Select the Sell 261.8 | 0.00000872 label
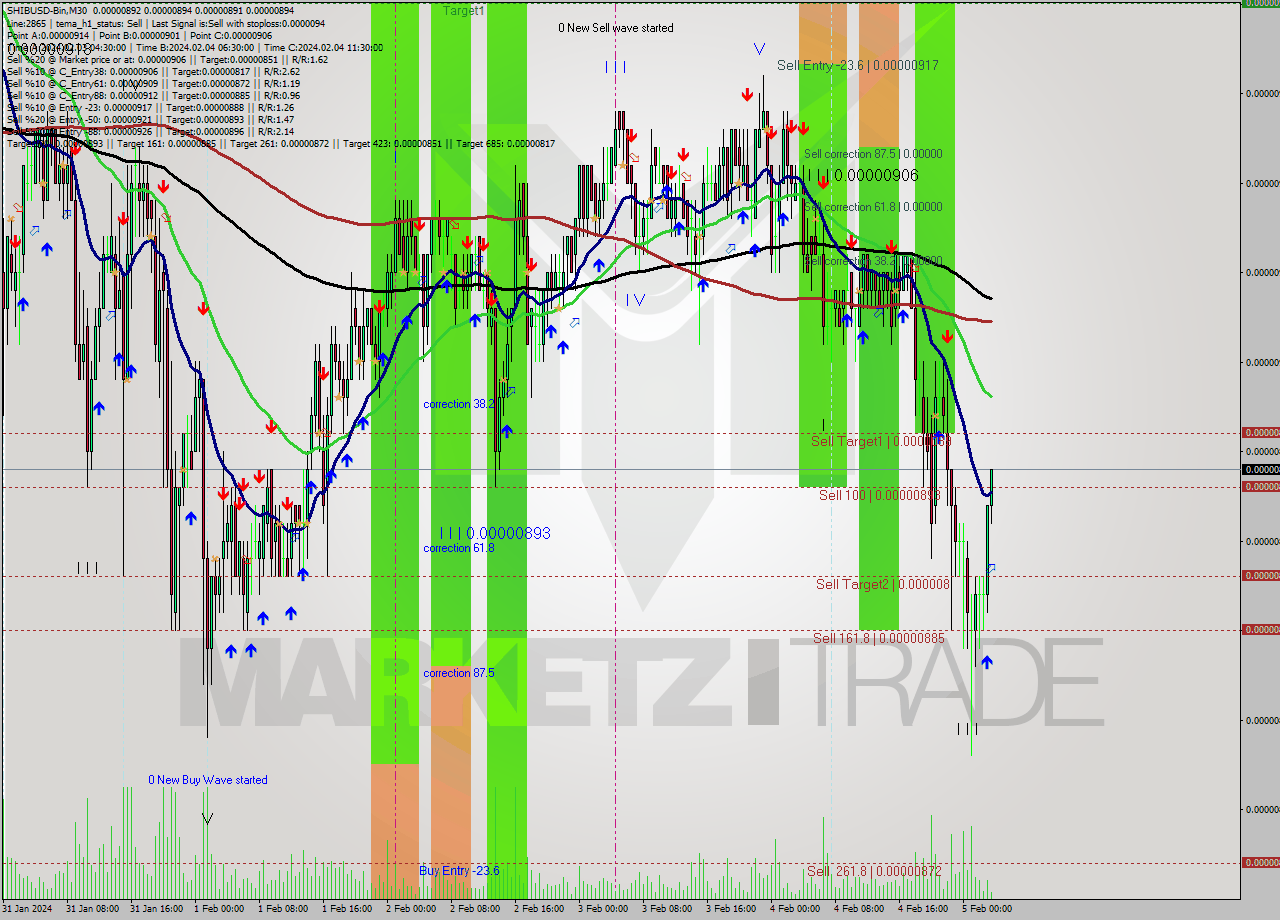 click(x=874, y=871)
